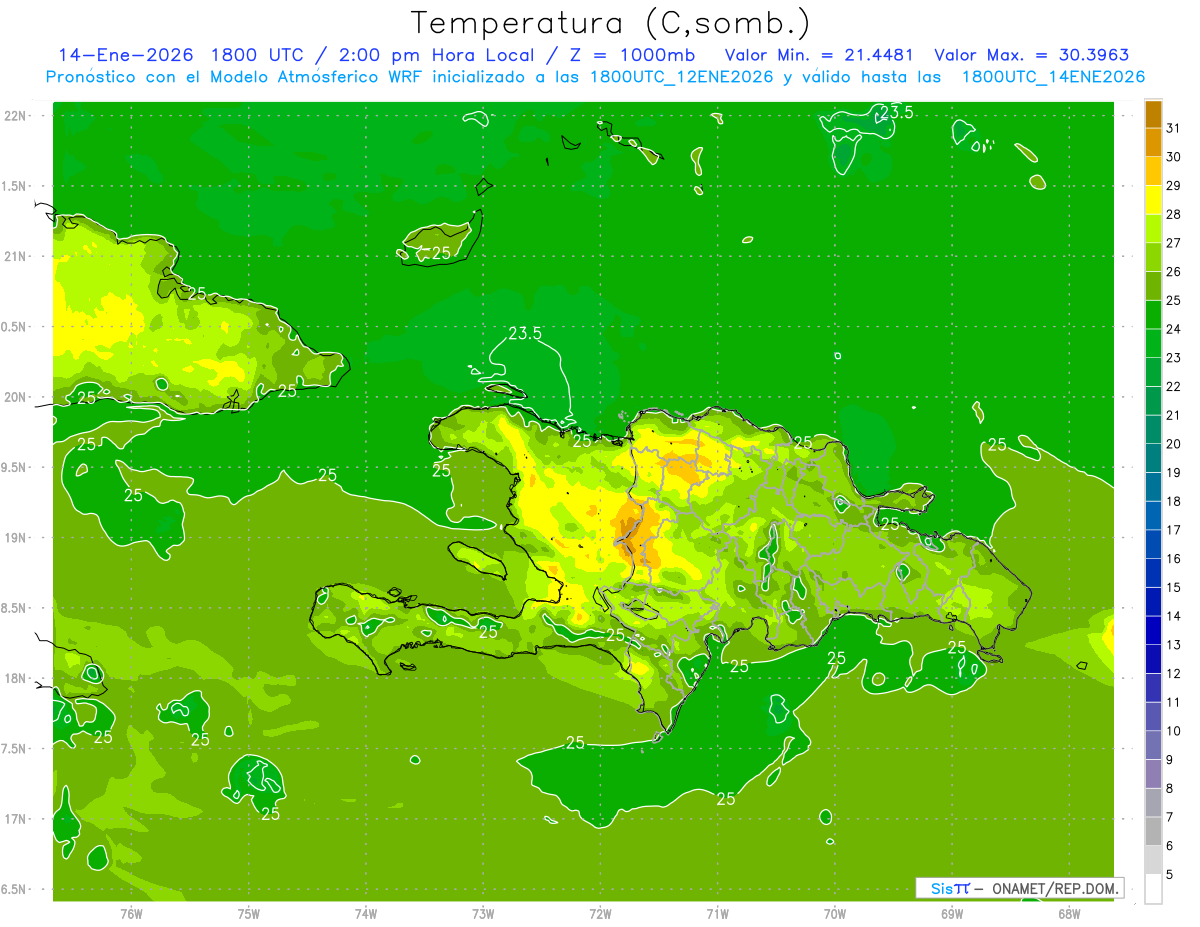Select "Valor Min. = 21.4481" in the header
The width and height of the screenshot is (1200, 927).
point(819,55)
